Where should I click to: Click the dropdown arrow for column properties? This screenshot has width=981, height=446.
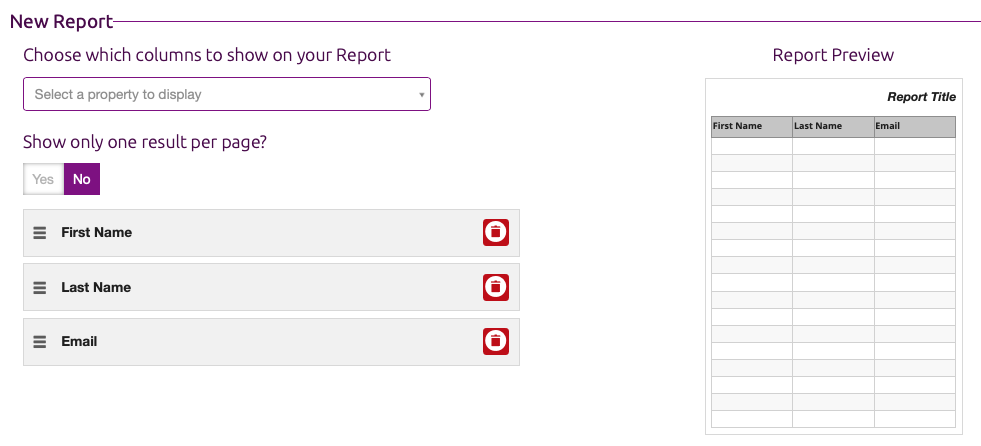pos(422,95)
